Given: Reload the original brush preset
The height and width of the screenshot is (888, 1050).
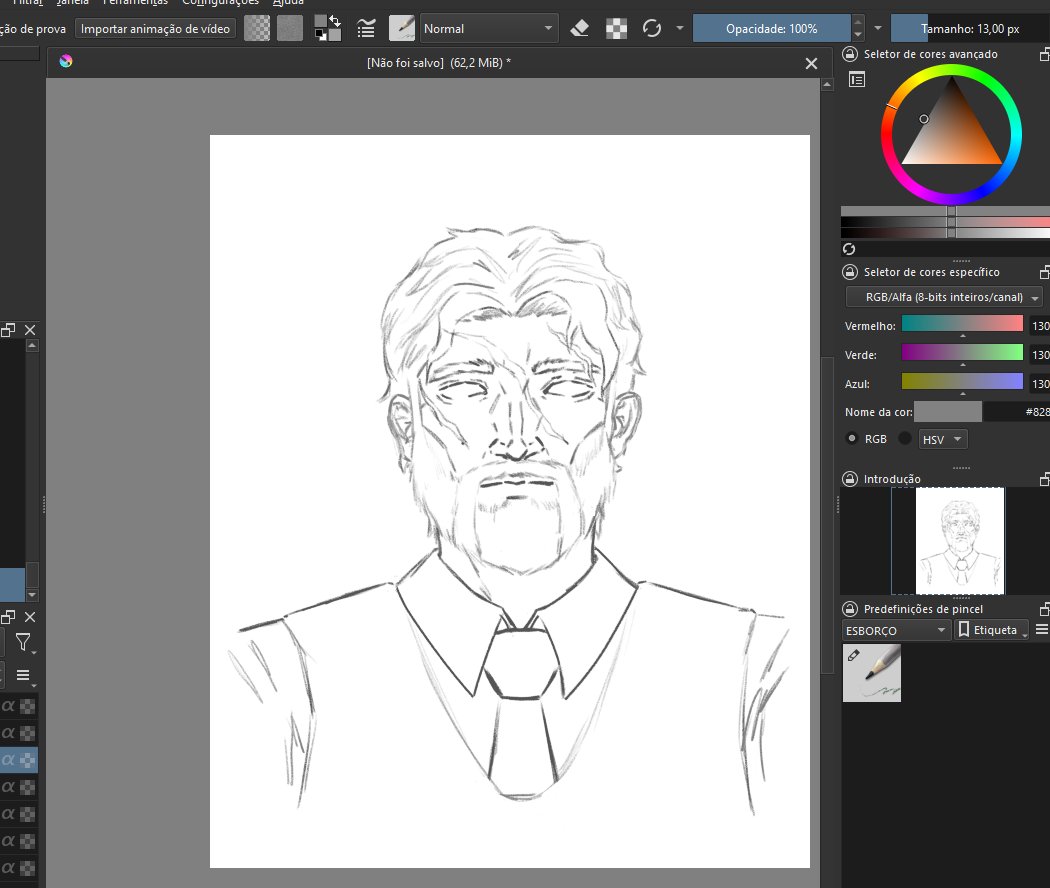Looking at the screenshot, I should pos(652,29).
